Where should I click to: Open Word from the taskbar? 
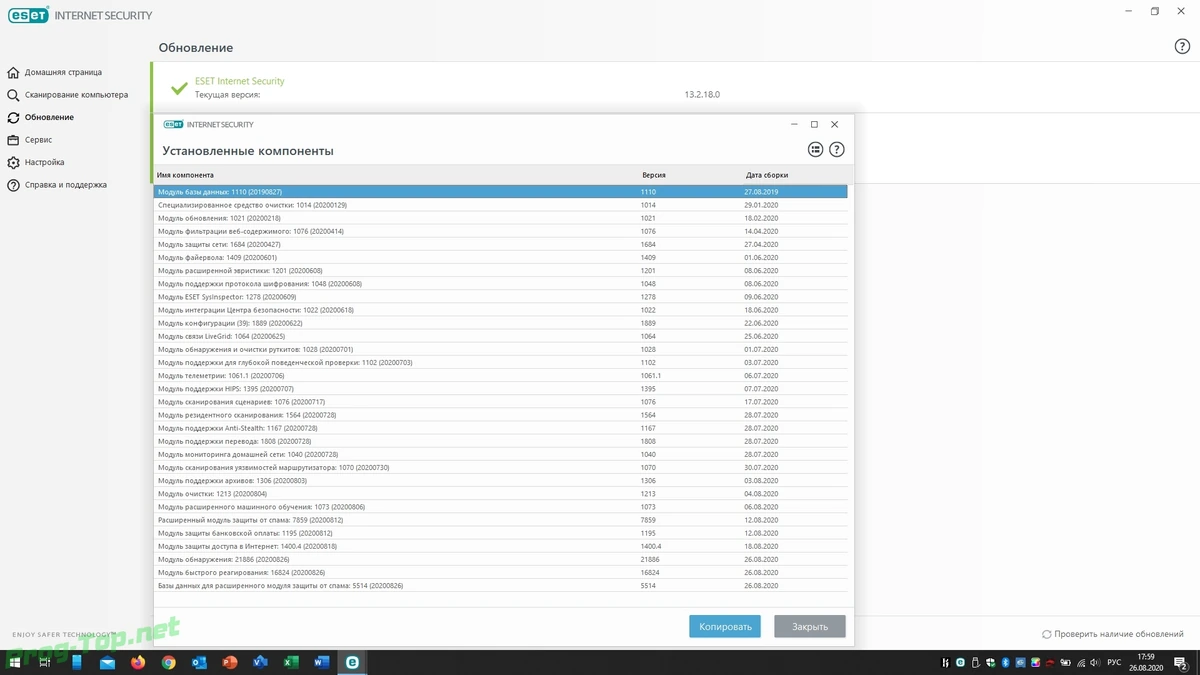(322, 662)
